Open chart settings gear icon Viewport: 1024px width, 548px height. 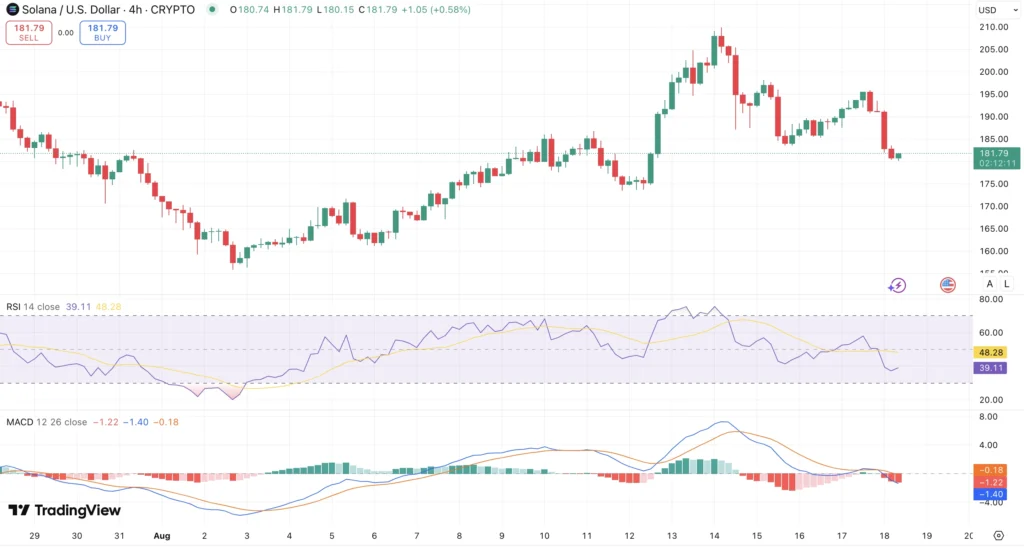tap(998, 536)
